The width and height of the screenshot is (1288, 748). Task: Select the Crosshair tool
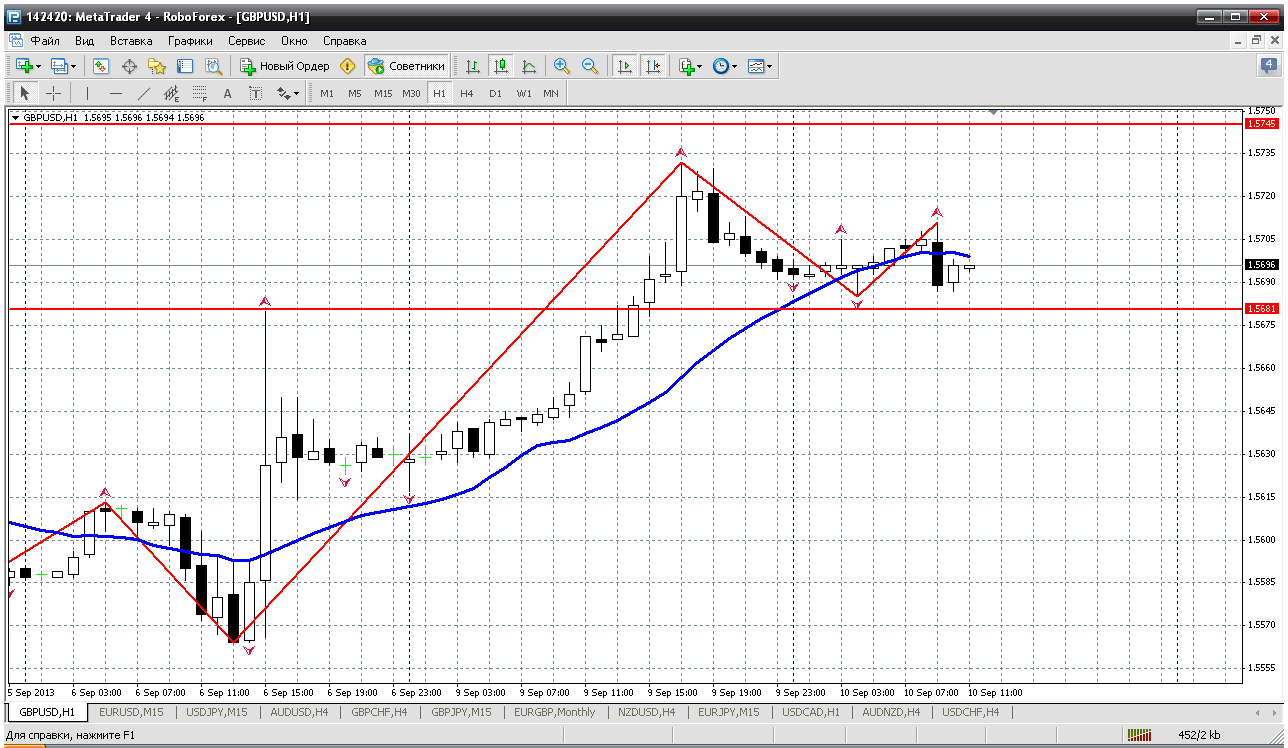[53, 93]
